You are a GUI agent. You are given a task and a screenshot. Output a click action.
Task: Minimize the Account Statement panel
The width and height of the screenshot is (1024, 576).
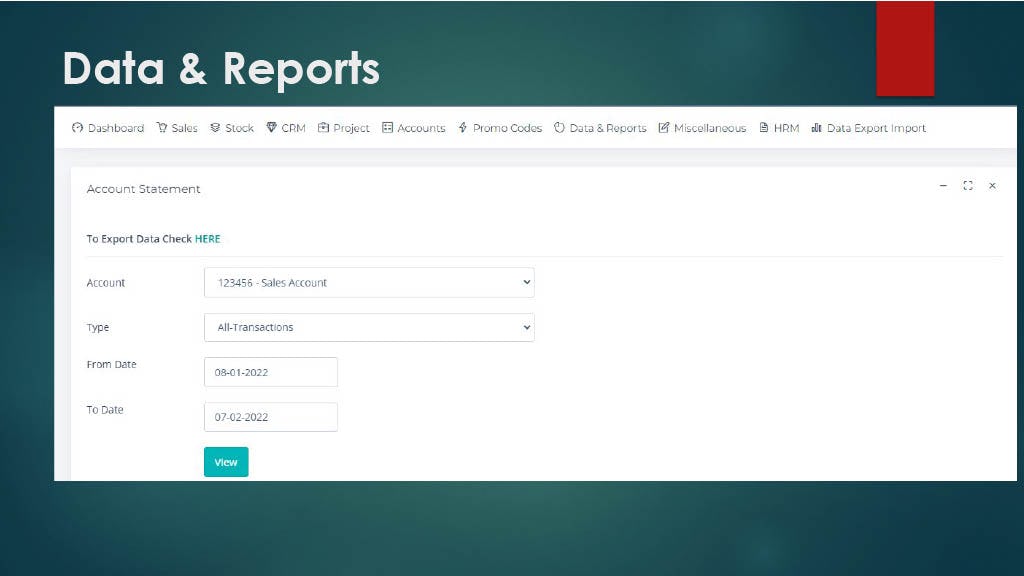[x=942, y=185]
